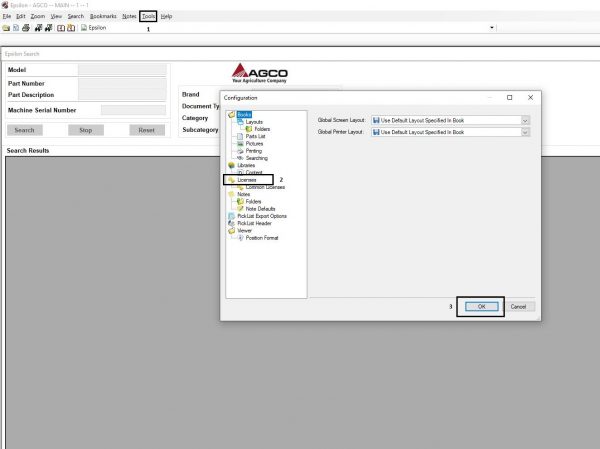Click the Layouts tree node icon
The width and height of the screenshot is (600, 449).
pyautogui.click(x=240, y=122)
